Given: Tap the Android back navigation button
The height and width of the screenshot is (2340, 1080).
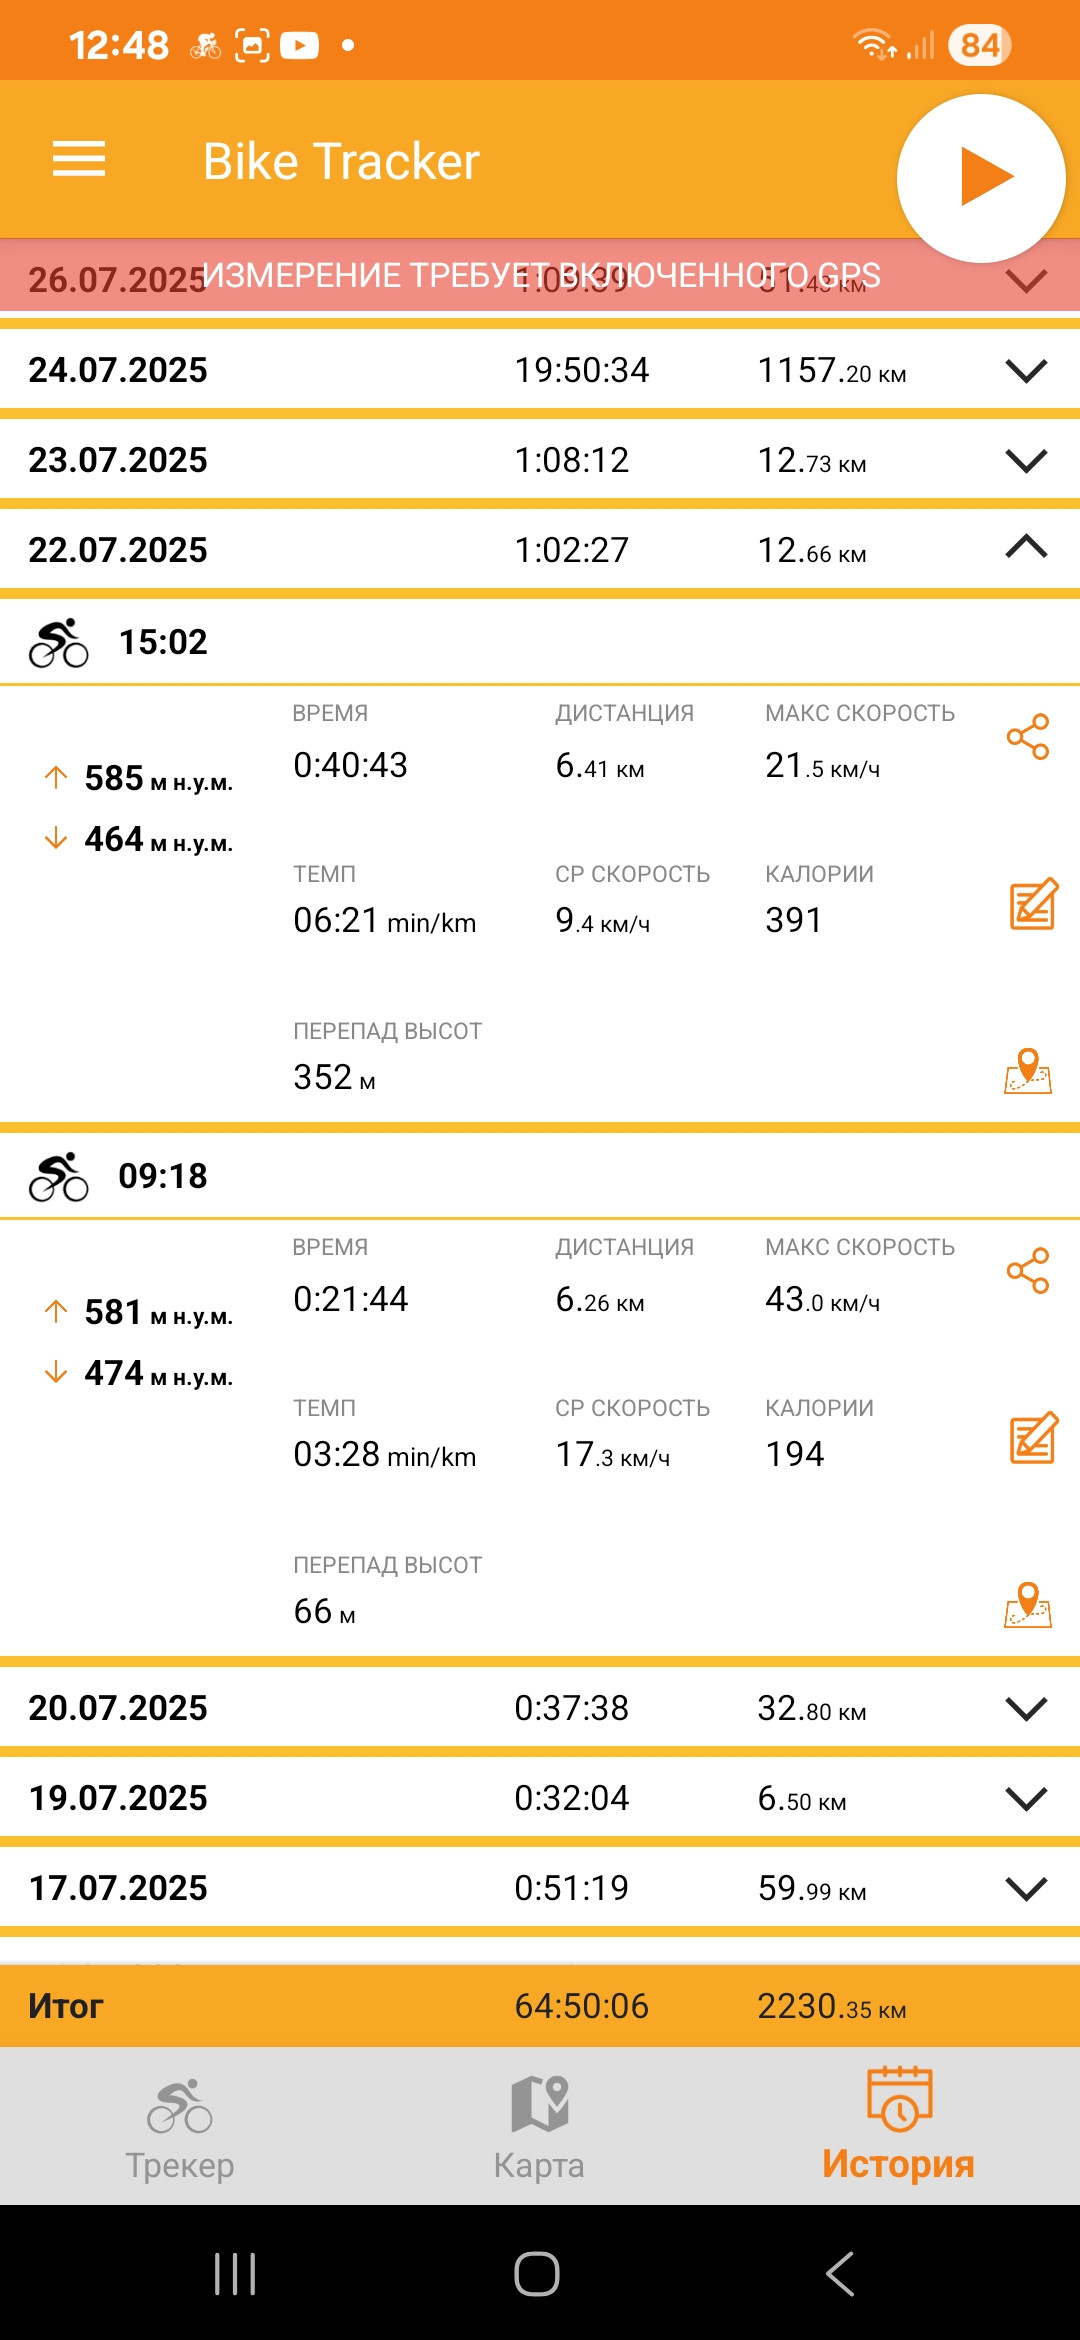Looking at the screenshot, I should point(841,2273).
